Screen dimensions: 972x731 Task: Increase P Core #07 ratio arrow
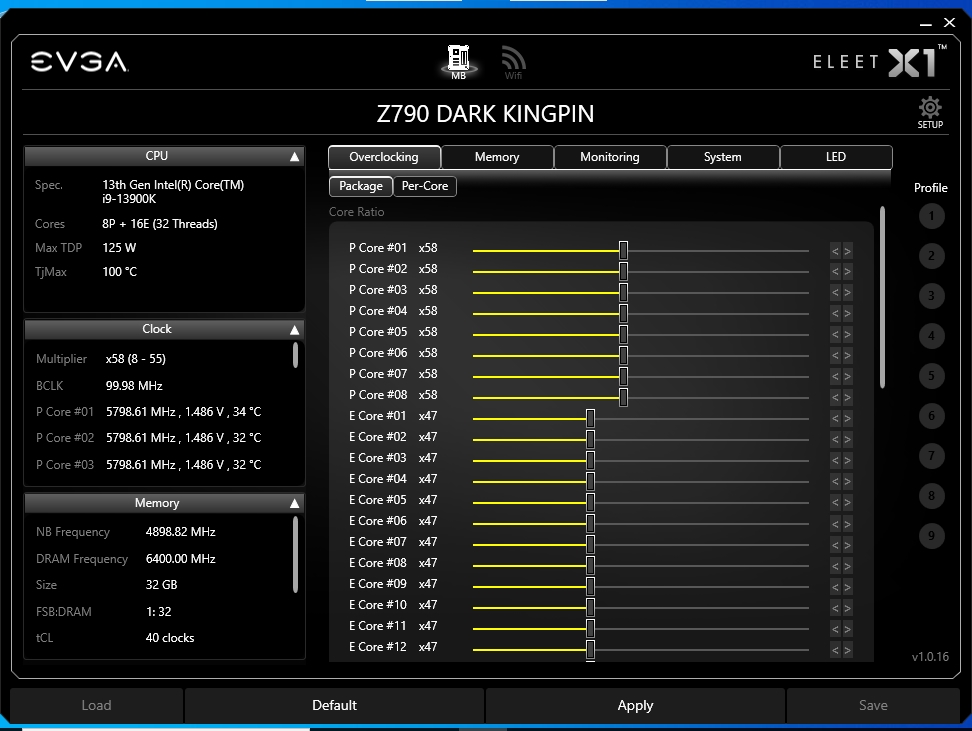click(847, 376)
